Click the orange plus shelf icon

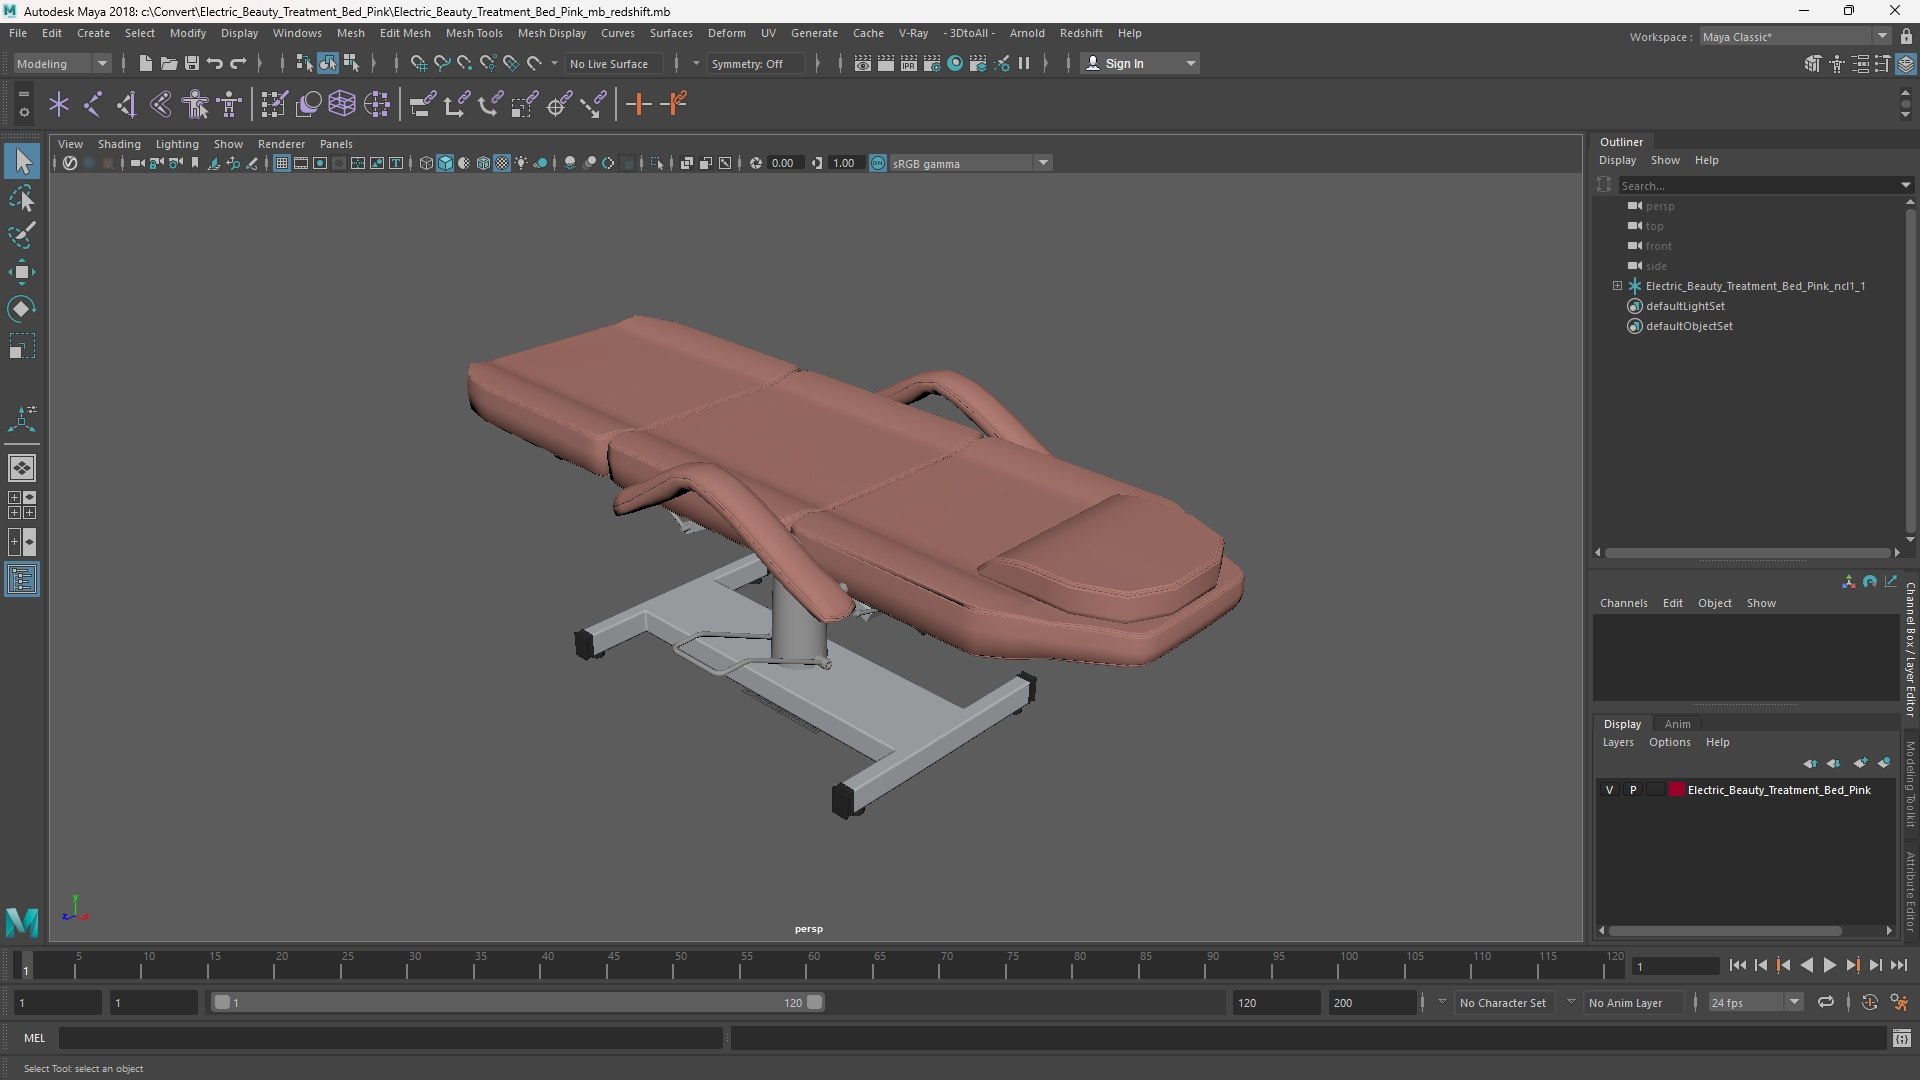(638, 104)
